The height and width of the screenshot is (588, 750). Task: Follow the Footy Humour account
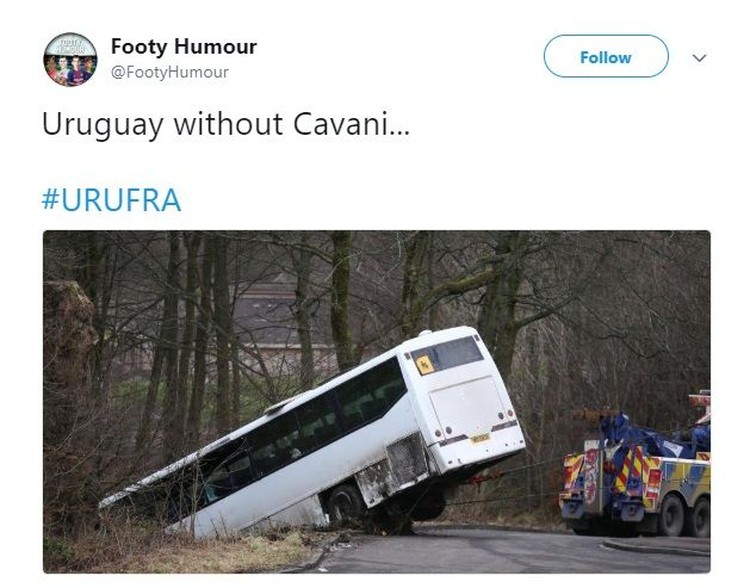606,56
